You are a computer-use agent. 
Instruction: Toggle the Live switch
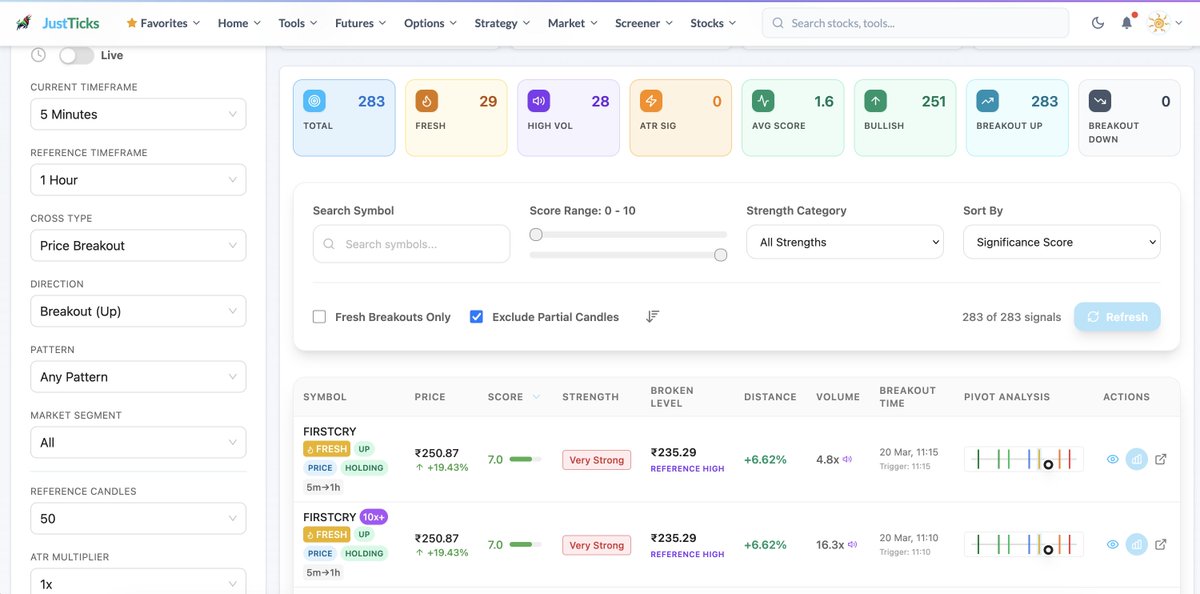[77, 55]
